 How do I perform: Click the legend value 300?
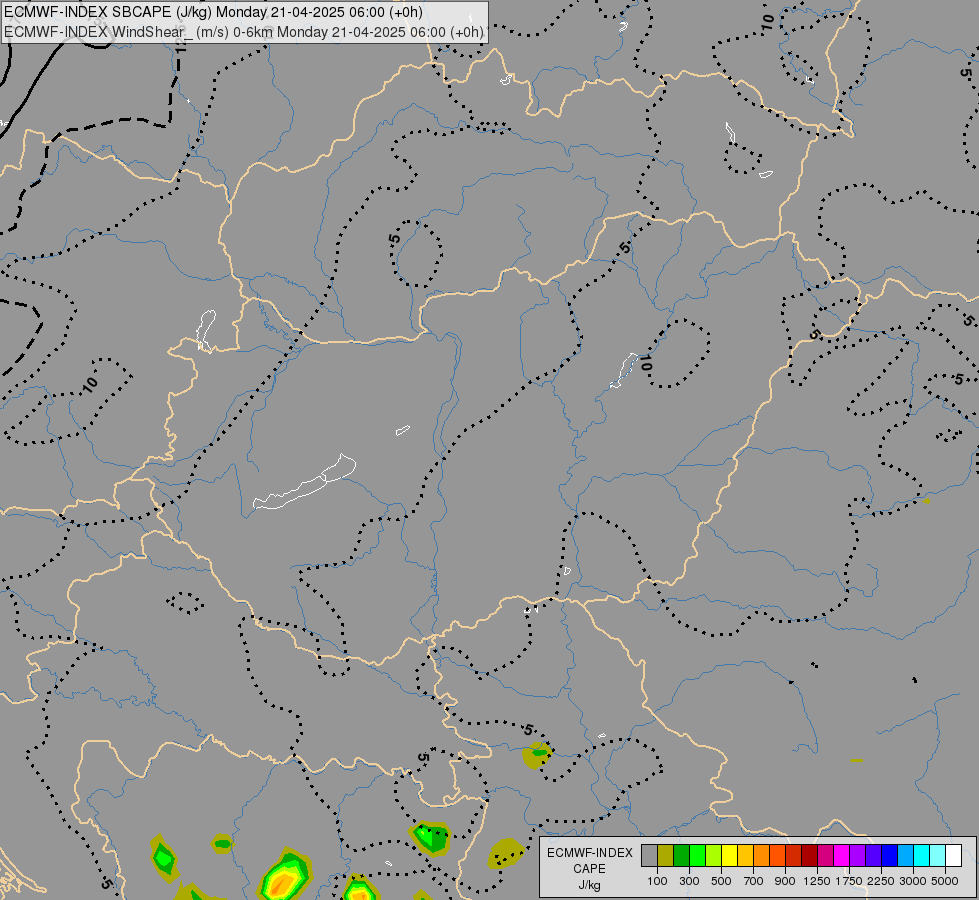(x=689, y=881)
